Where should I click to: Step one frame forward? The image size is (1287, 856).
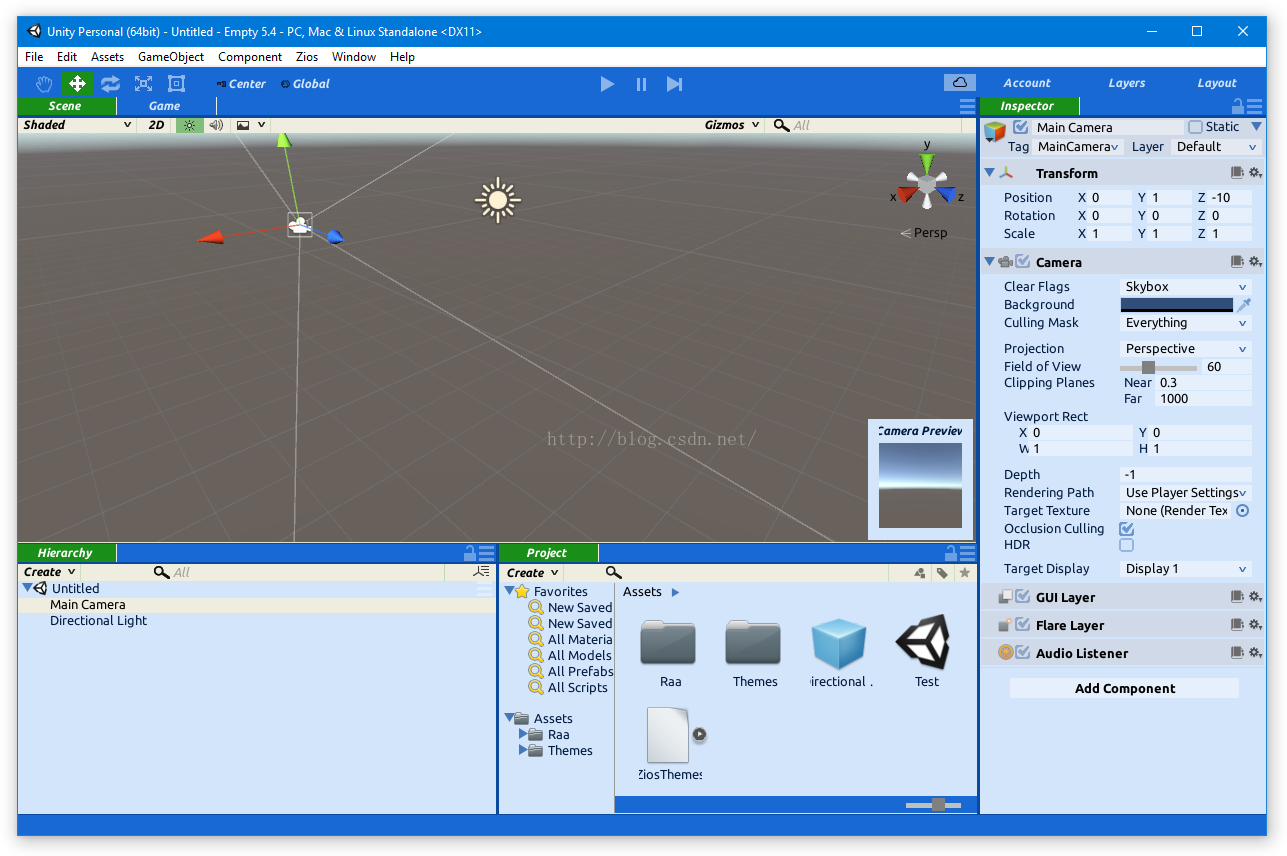675,84
